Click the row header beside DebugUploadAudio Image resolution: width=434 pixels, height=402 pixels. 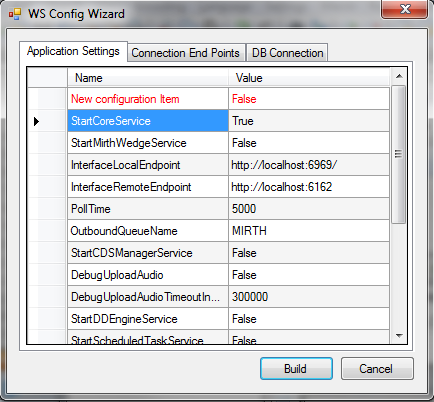[x=47, y=275]
